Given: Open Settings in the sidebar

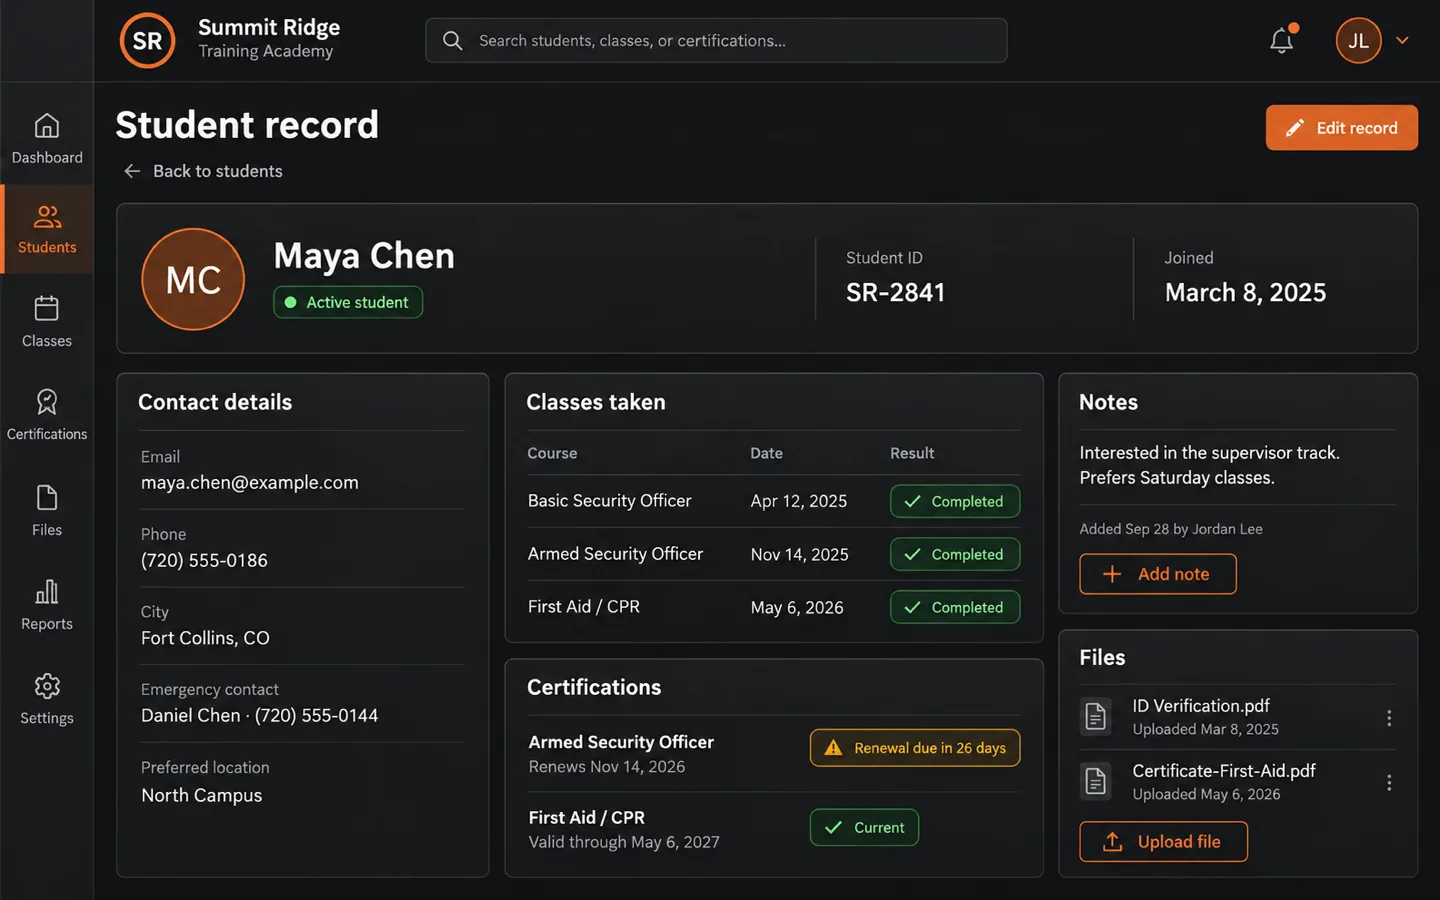Looking at the screenshot, I should click(47, 699).
